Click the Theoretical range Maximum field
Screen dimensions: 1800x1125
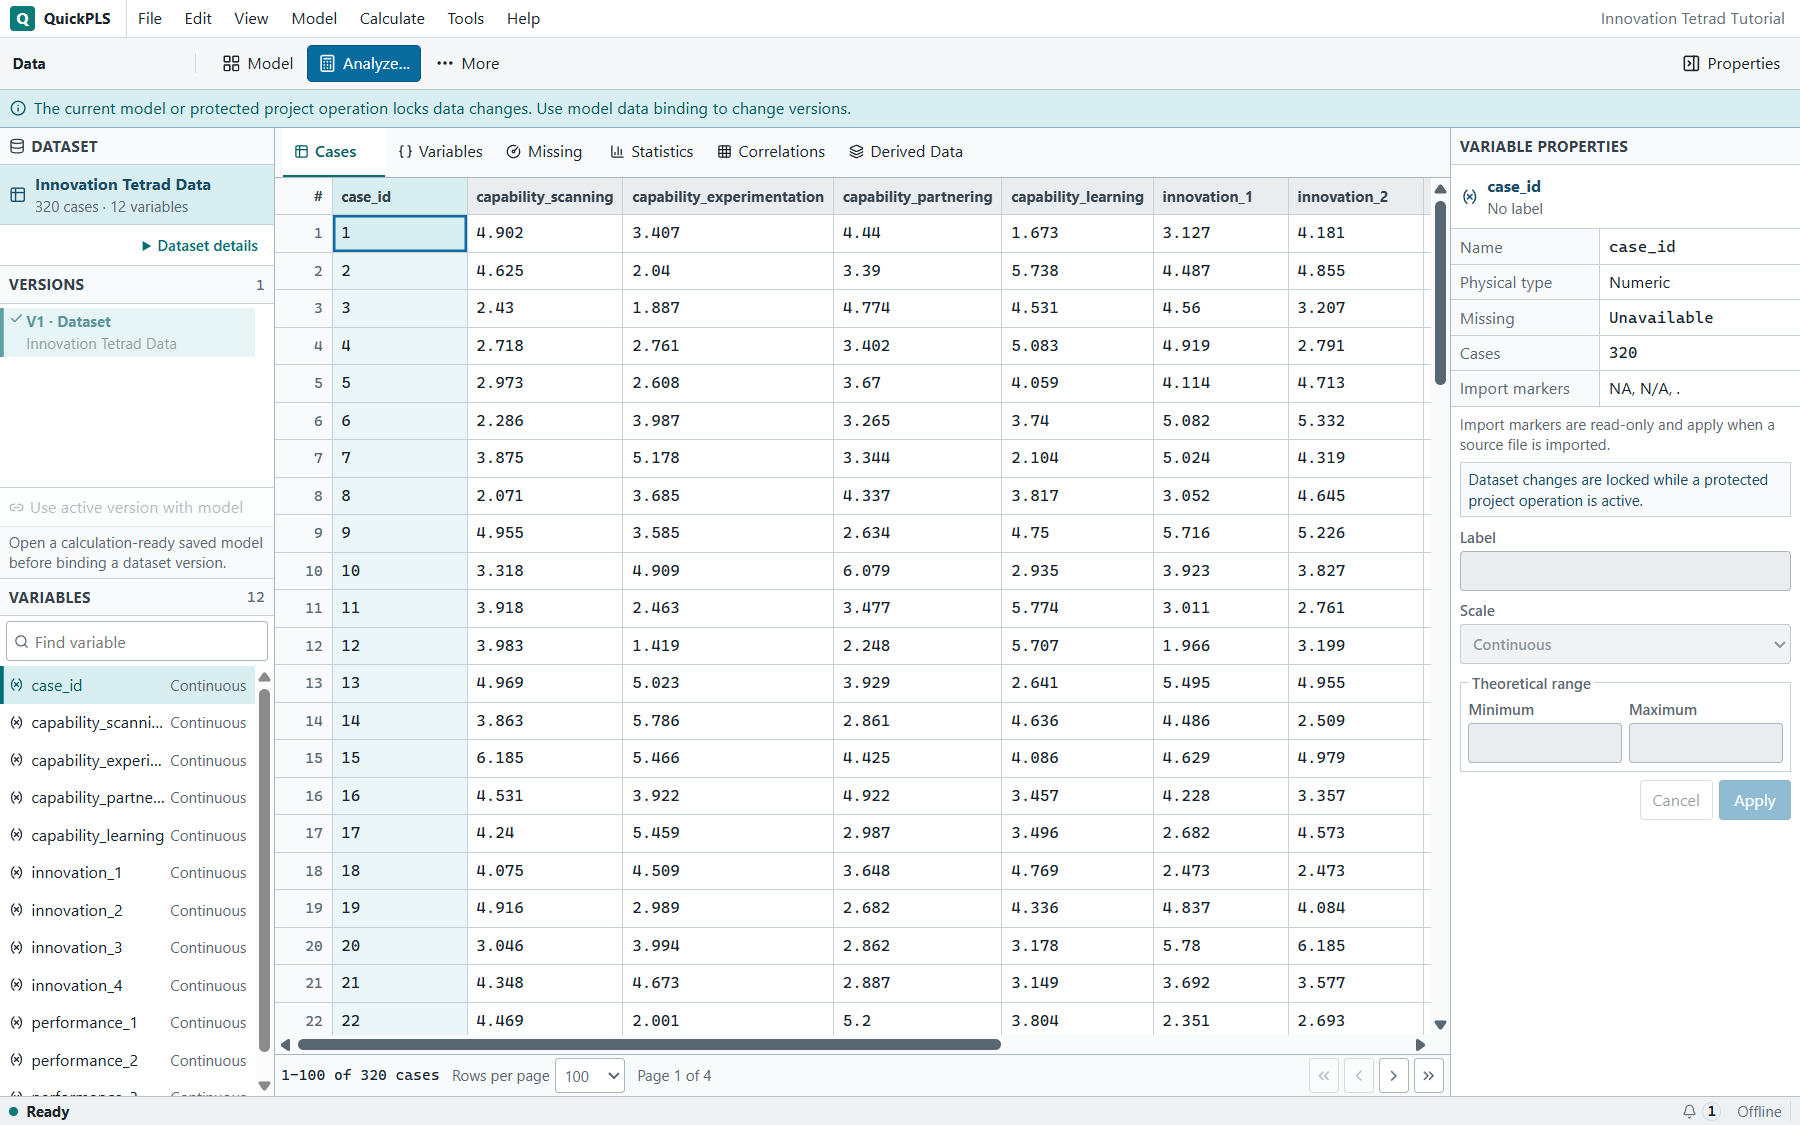point(1706,743)
